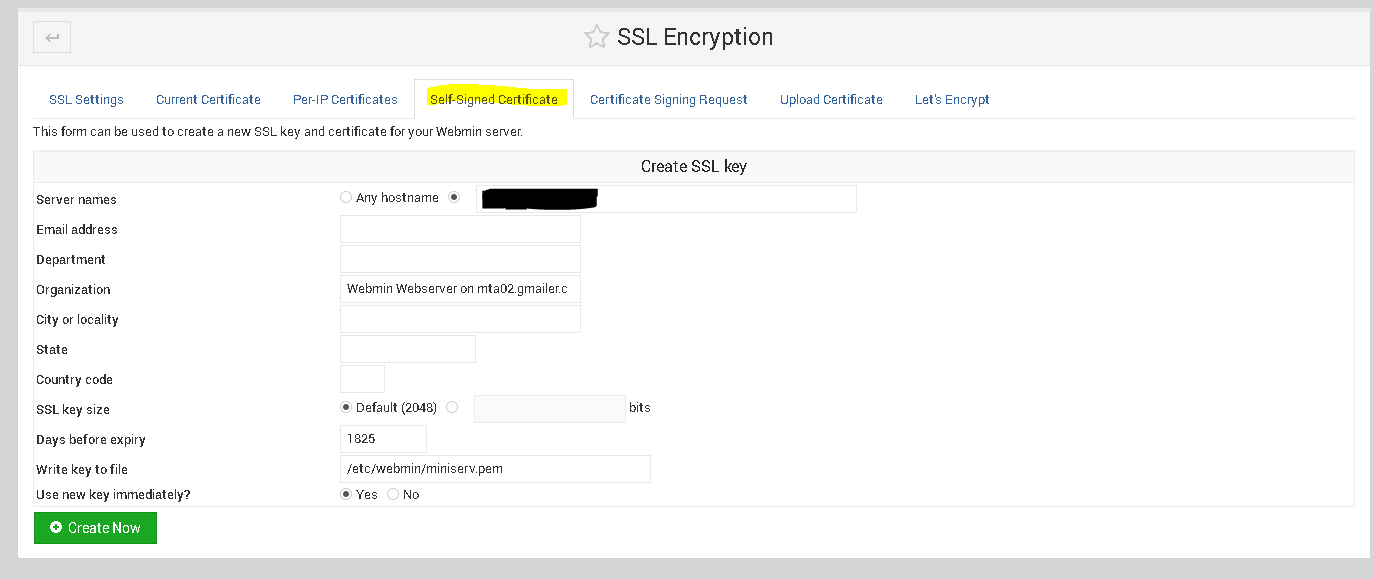The image size is (1374, 579).
Task: Switch to the Let's Encrypt tab
Action: click(952, 99)
